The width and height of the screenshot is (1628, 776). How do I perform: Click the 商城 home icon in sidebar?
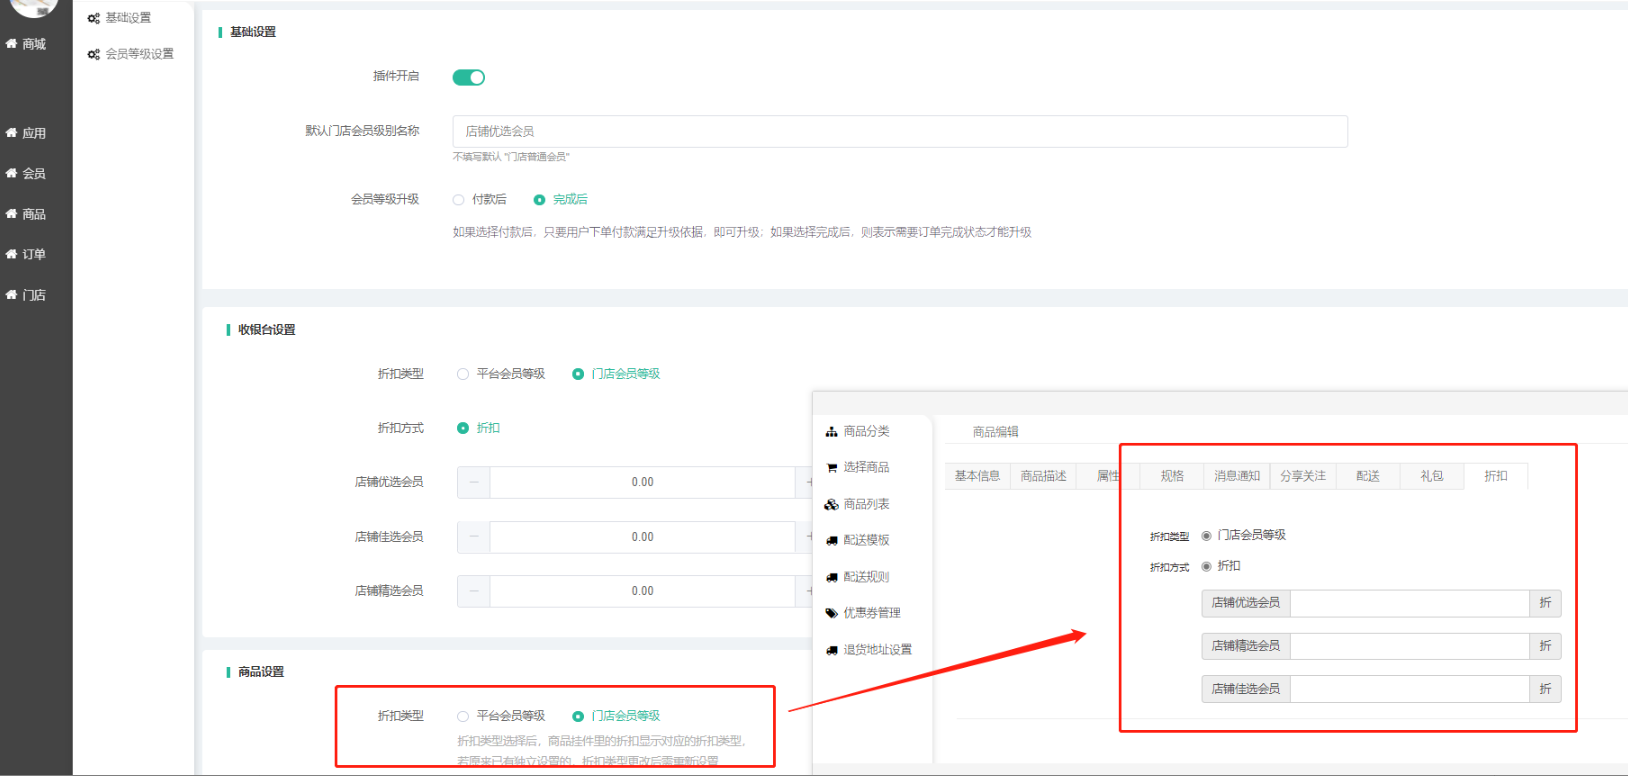11,44
